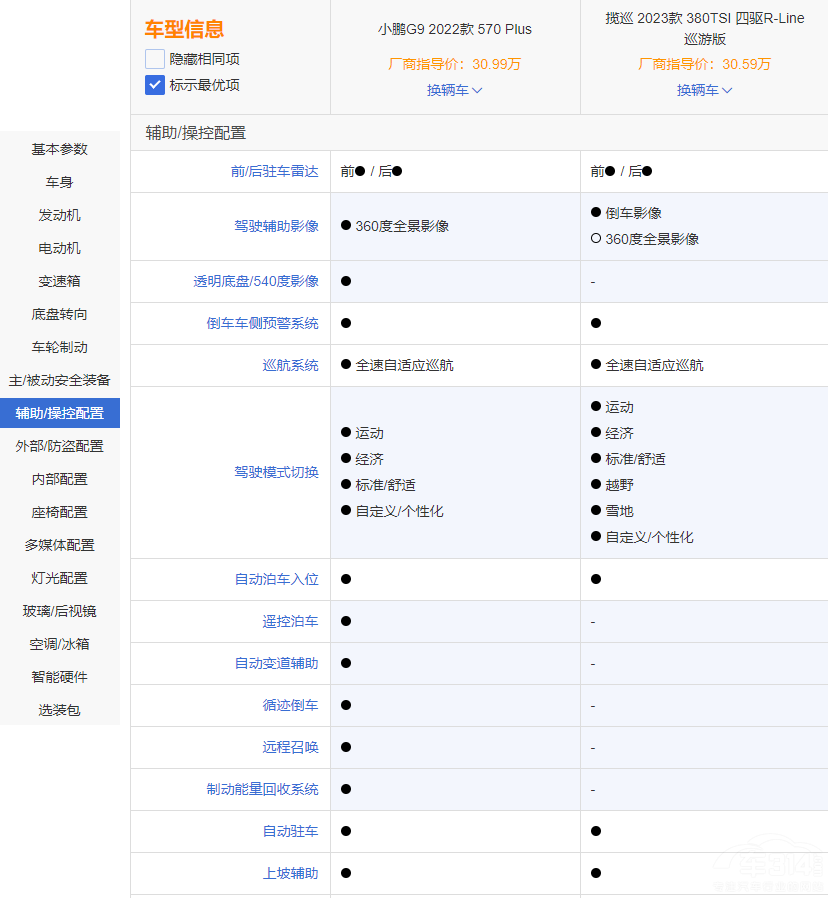Open the 驾驶模式切换 parameter label

tap(277, 472)
